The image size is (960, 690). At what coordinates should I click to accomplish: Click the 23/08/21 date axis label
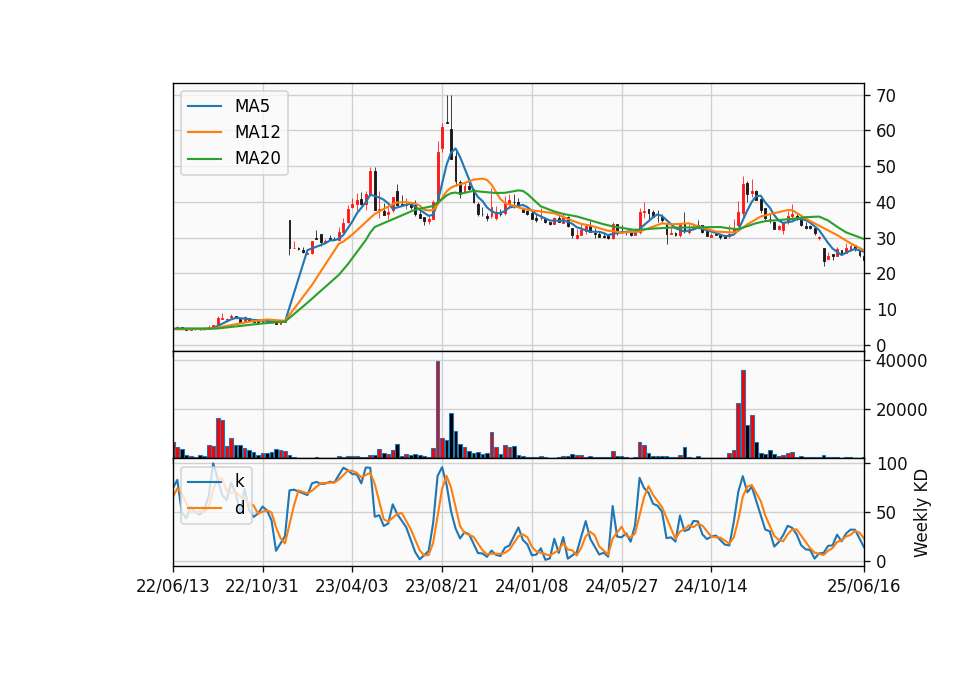point(441,586)
